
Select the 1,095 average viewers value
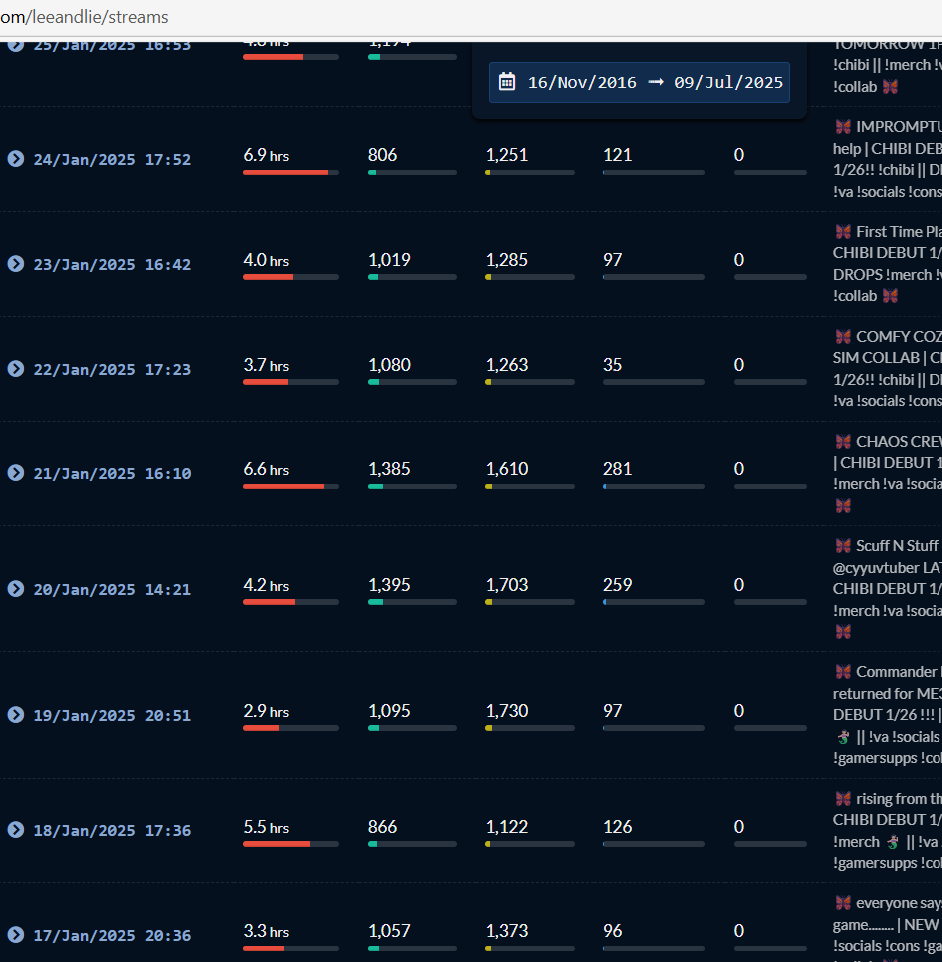pyautogui.click(x=390, y=710)
